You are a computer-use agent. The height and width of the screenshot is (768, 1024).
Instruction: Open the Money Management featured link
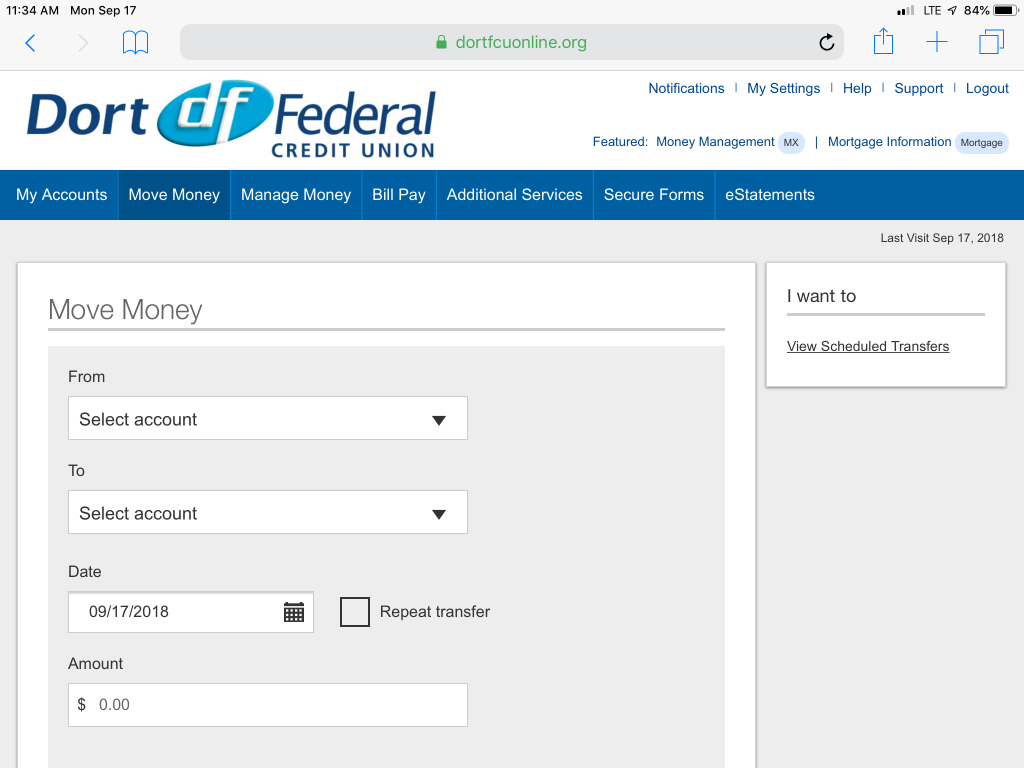715,142
